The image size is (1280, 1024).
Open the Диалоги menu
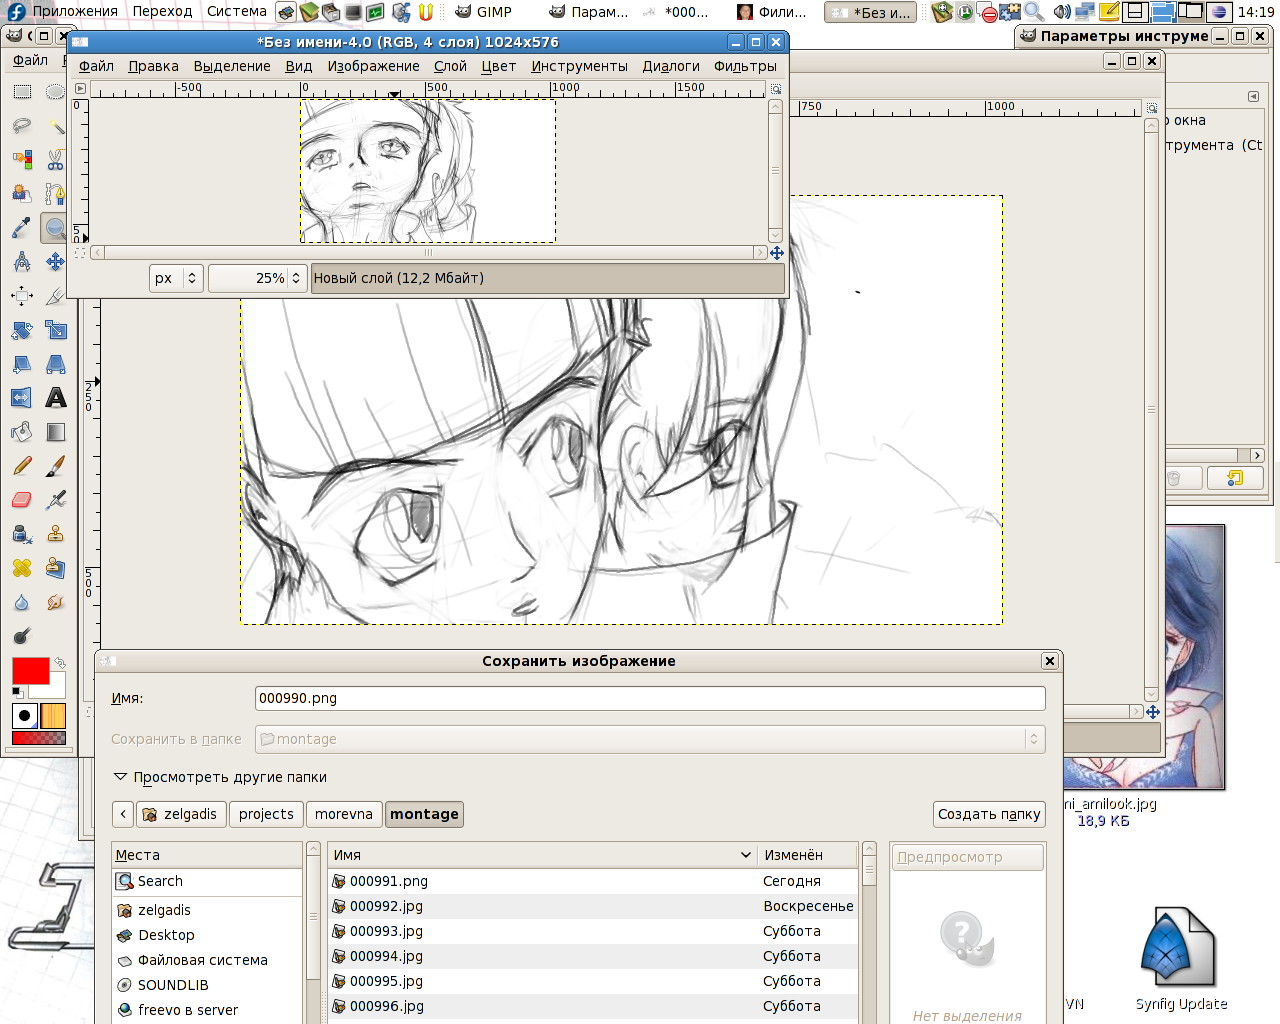pyautogui.click(x=671, y=66)
